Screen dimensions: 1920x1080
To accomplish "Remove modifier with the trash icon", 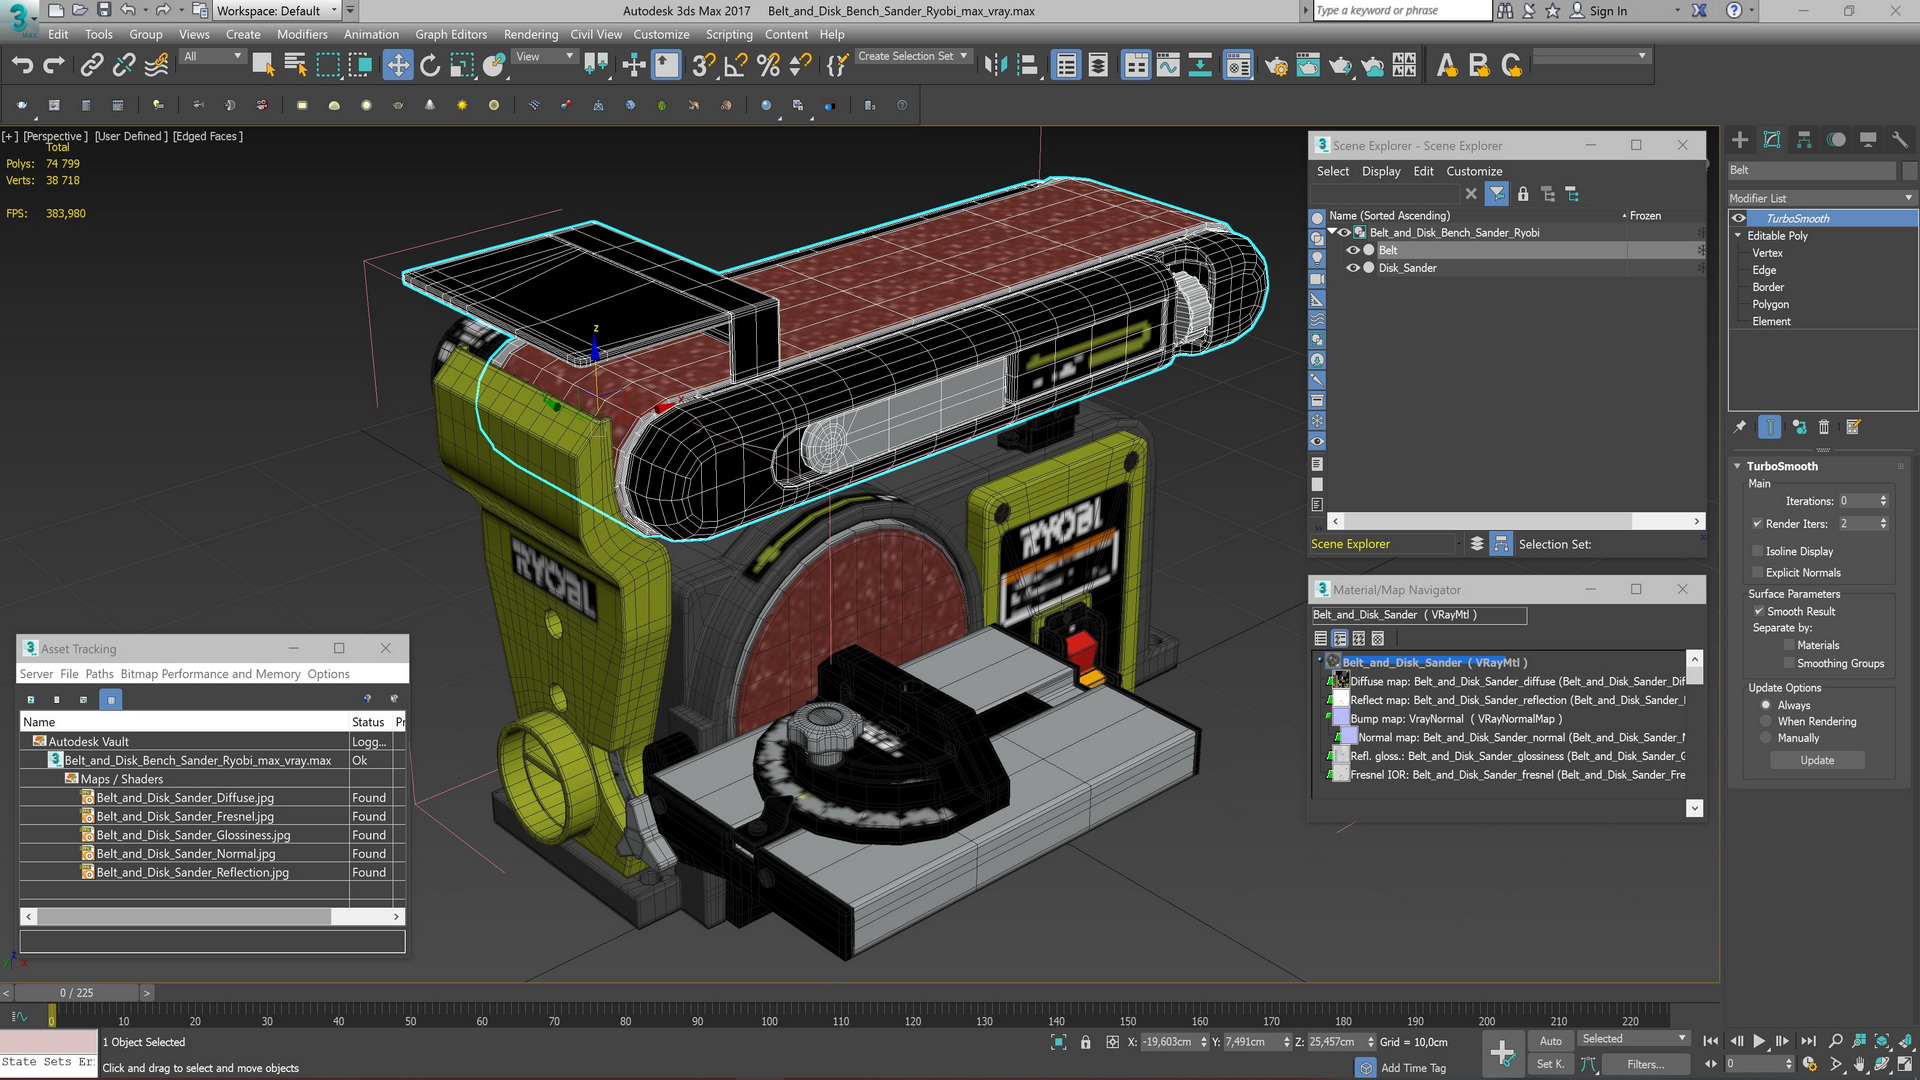I will (1824, 427).
